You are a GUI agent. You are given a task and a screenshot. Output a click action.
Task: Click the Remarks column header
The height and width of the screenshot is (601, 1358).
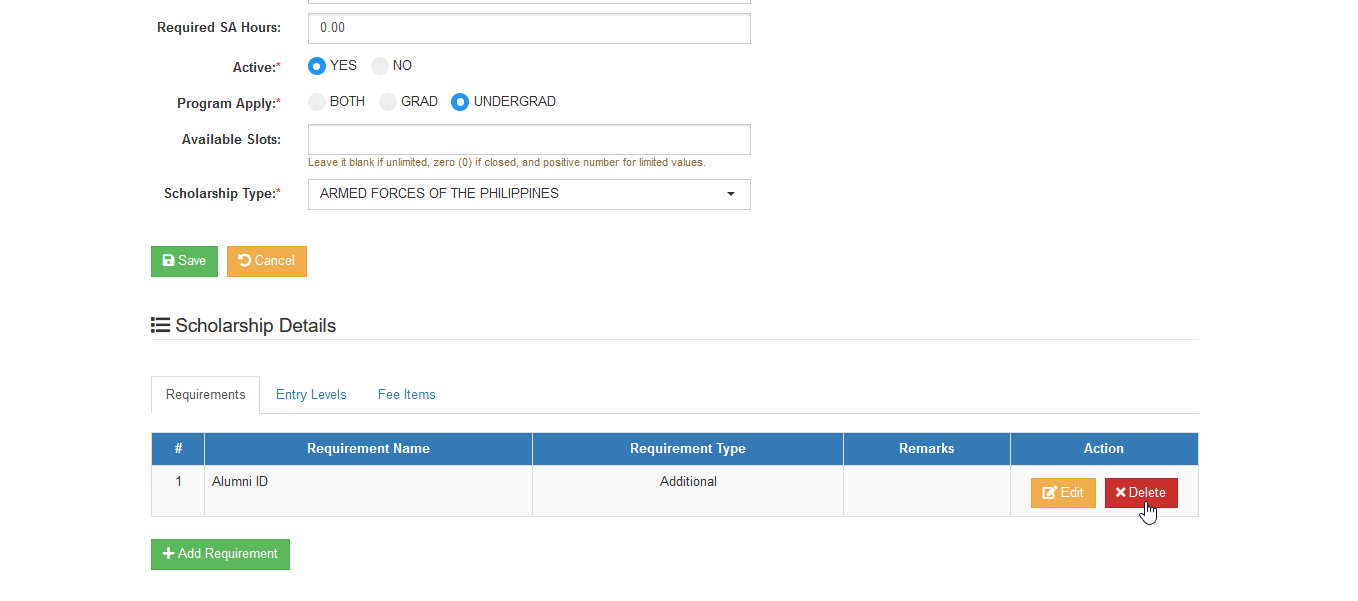coord(927,449)
